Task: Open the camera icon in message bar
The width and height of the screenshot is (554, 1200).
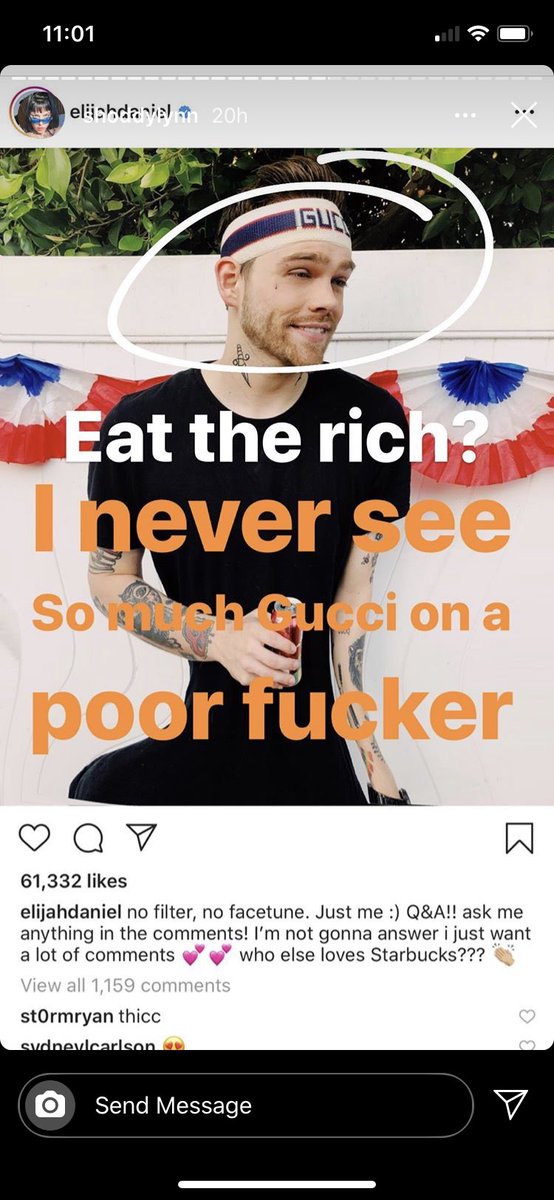Action: (50, 1105)
